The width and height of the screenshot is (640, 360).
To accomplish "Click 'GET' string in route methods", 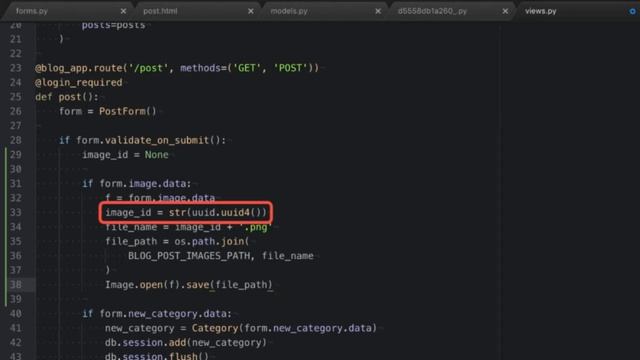I will point(247,68).
